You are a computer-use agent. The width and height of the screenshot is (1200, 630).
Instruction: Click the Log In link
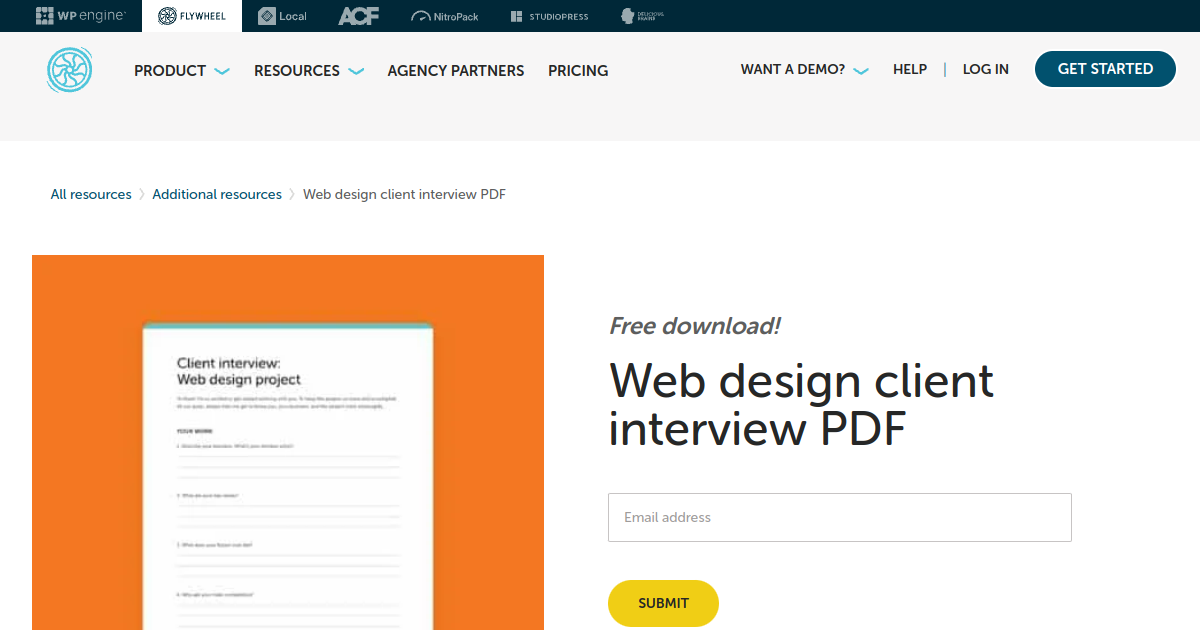985,70
